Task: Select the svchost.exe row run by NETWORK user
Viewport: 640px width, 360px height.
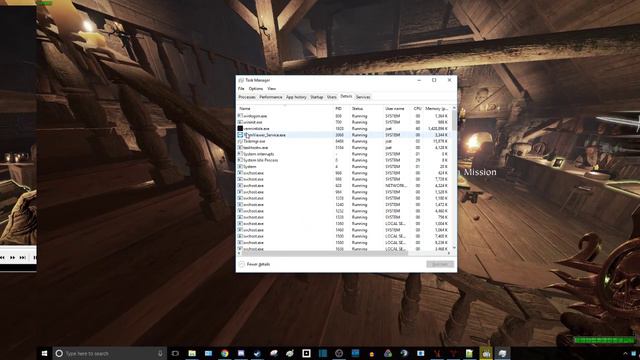Action: [x=344, y=185]
